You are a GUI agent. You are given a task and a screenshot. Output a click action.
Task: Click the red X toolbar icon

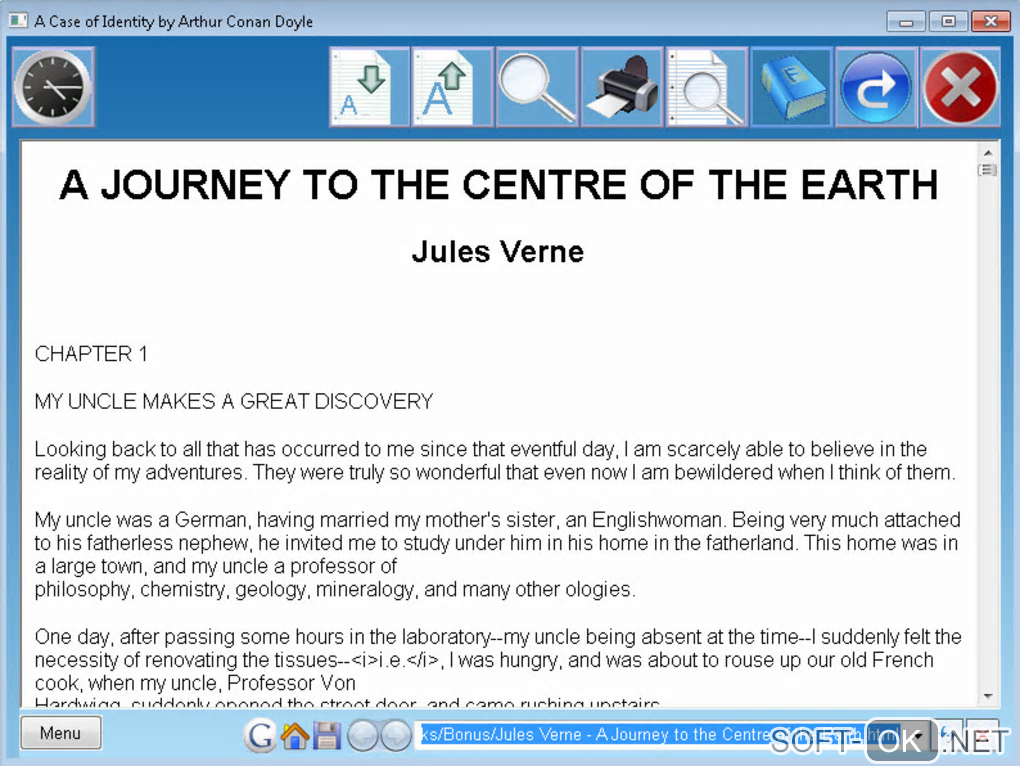coord(960,86)
